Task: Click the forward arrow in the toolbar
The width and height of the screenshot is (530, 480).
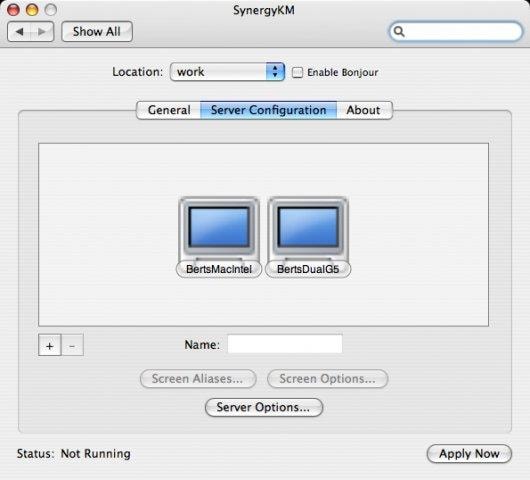Action: coord(42,31)
